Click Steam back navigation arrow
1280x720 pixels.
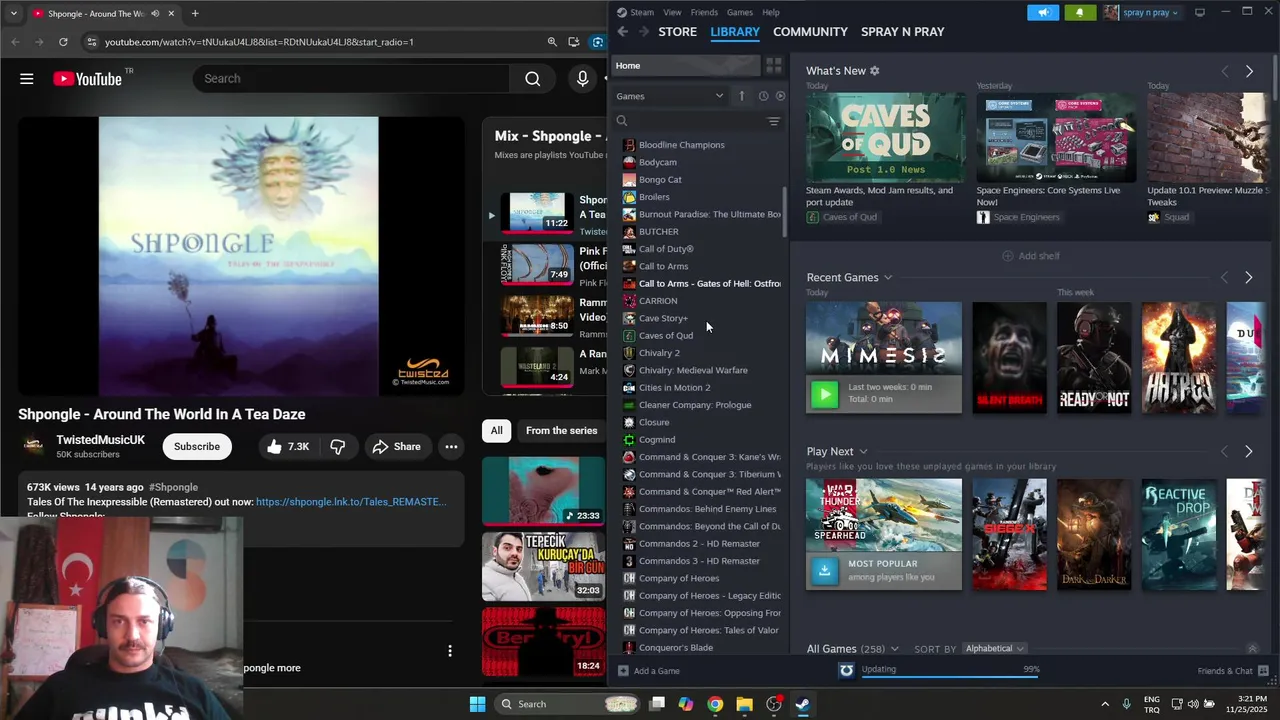[623, 32]
